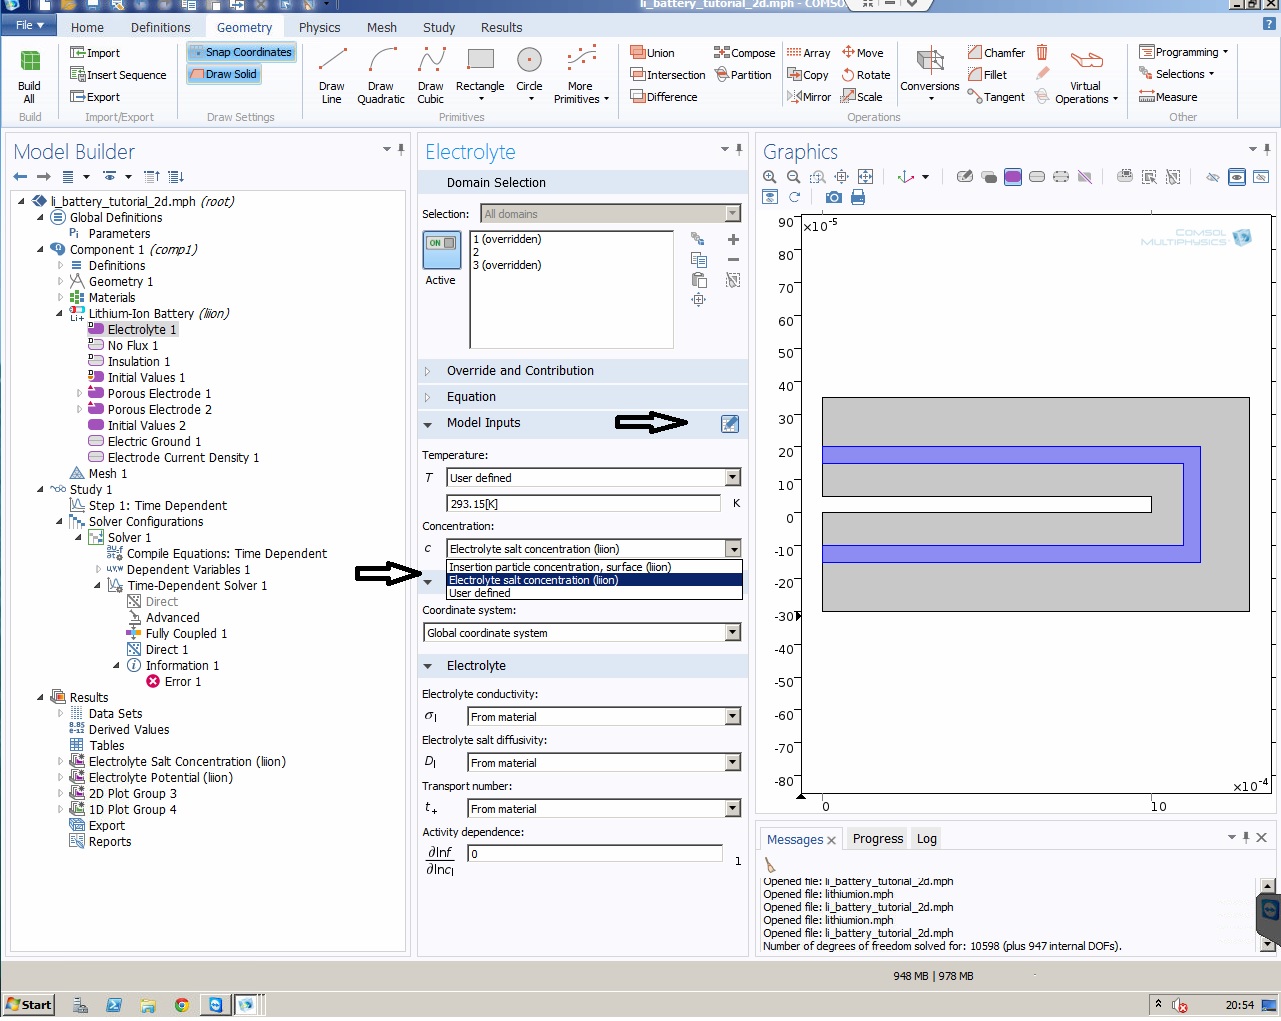Take a snapshot with the camera icon
This screenshot has width=1281, height=1021.
833,197
